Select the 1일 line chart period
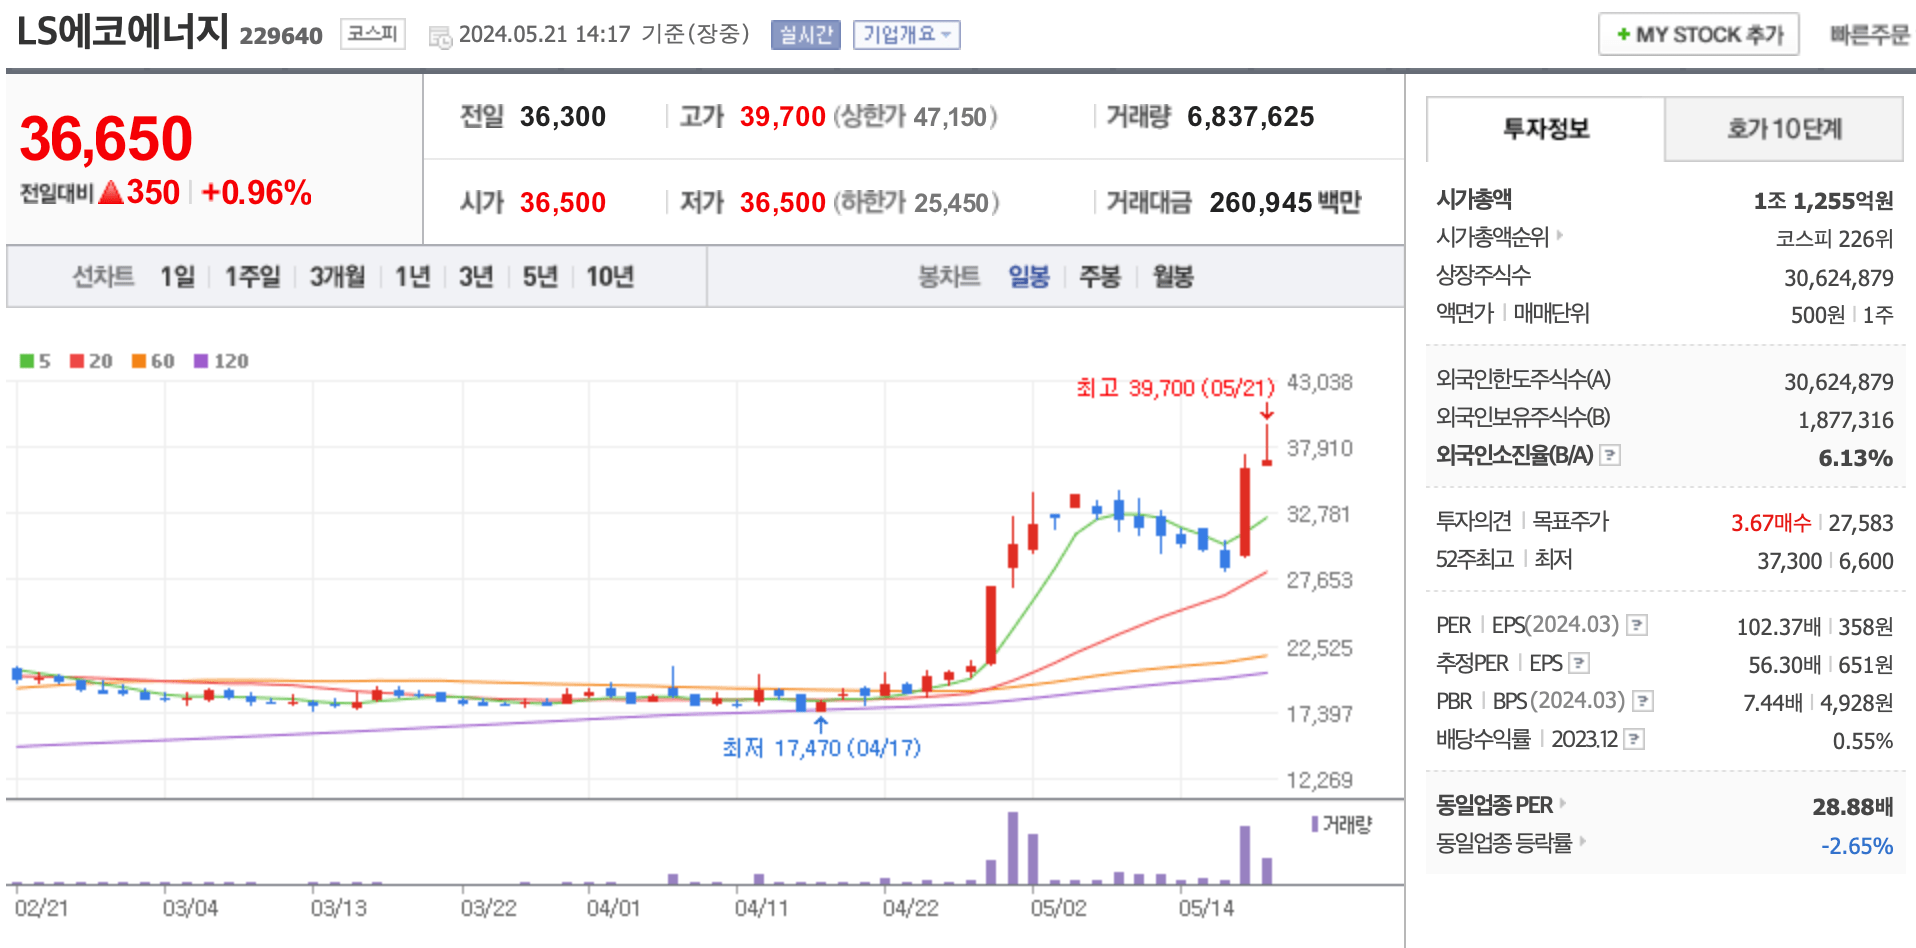Viewport: 1916px width, 948px height. pos(178,277)
